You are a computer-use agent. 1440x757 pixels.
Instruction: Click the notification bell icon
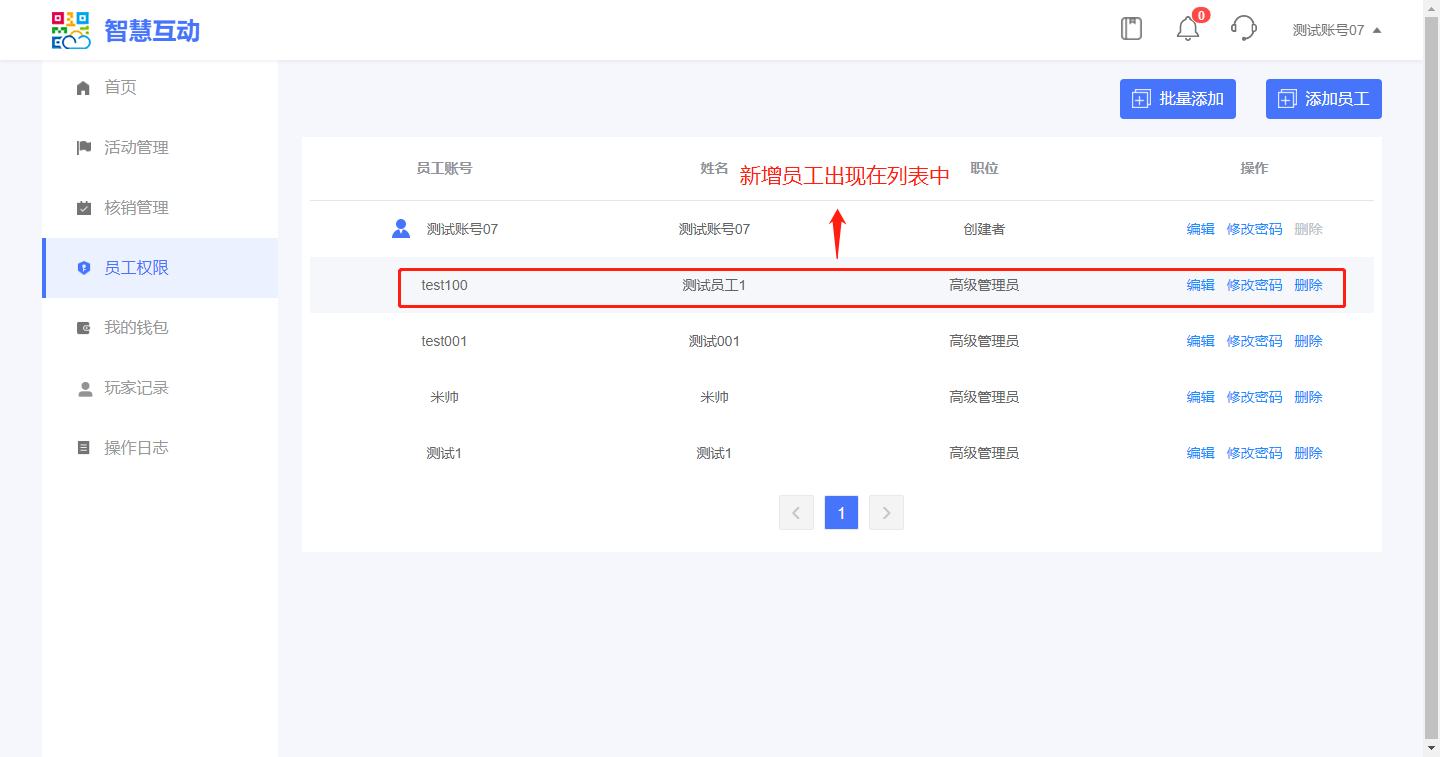click(x=1187, y=29)
